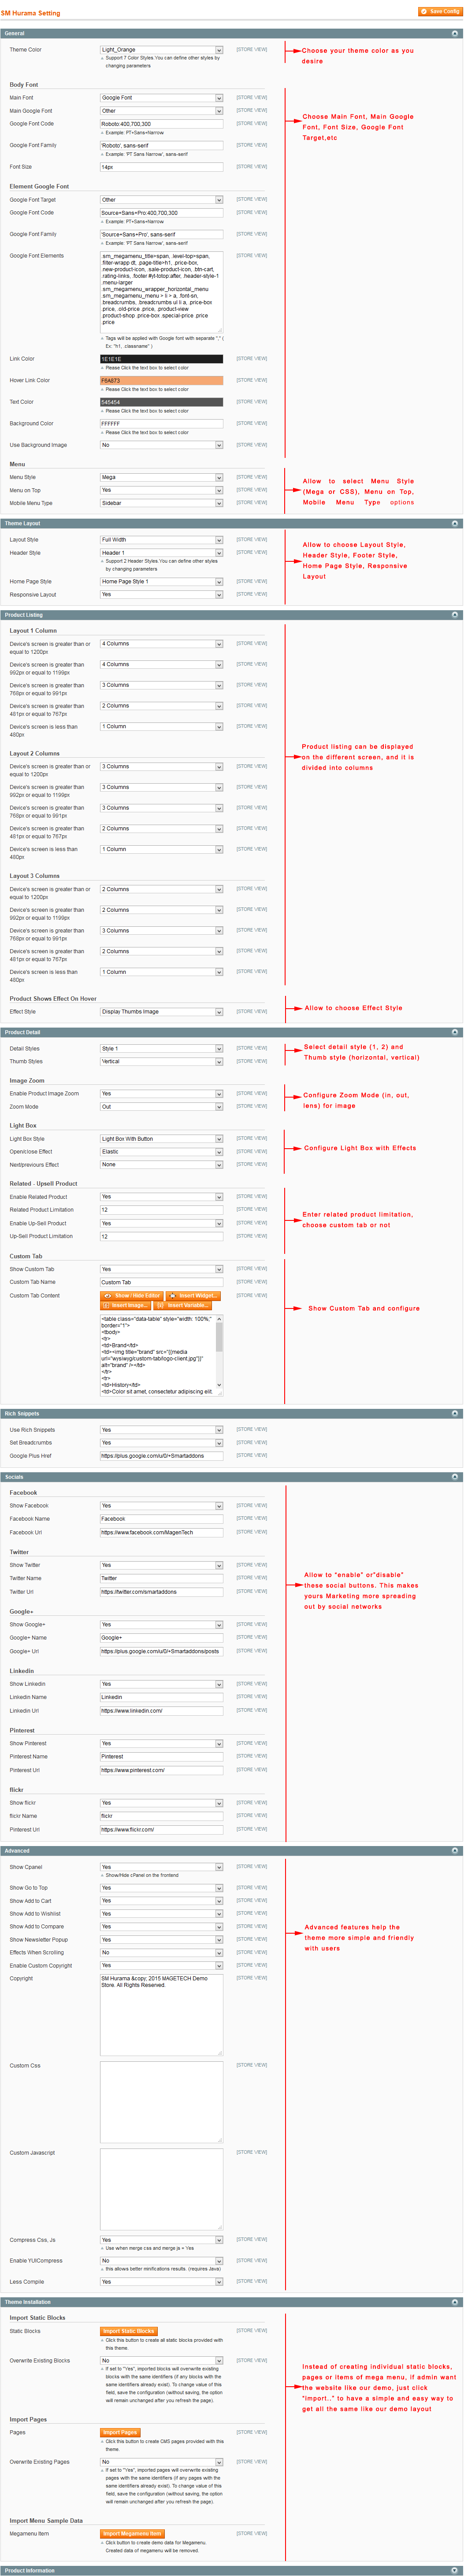Open Thumb Styles dropdown showing Vertical

(161, 1061)
